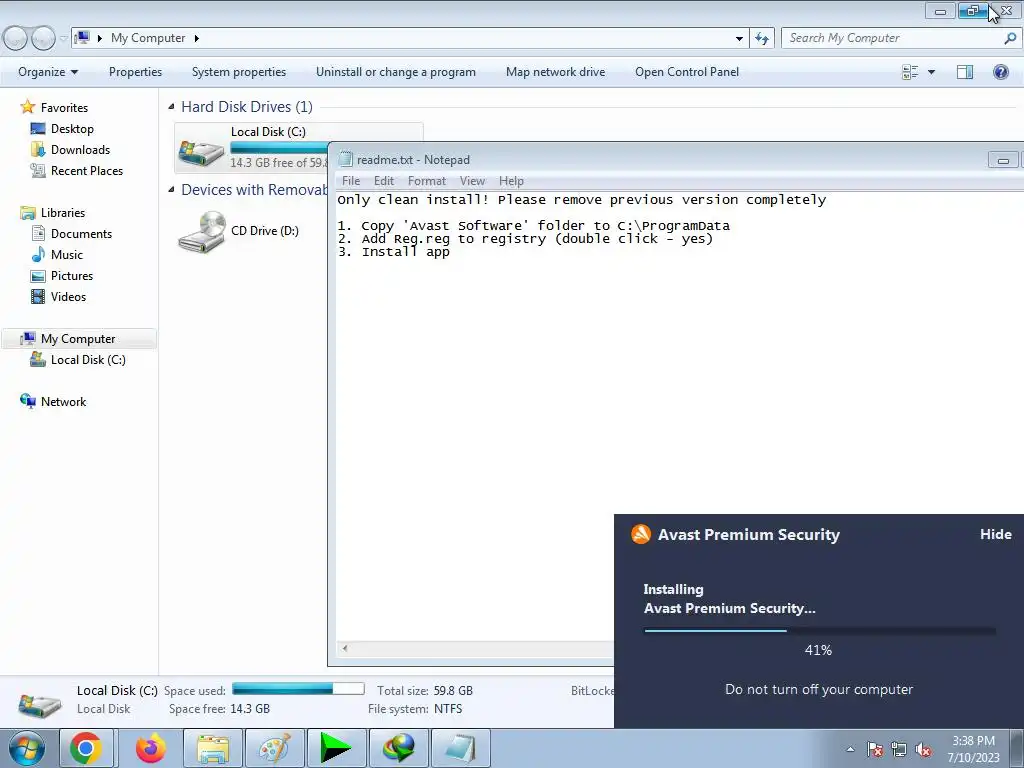
Task: Open Videos library
Action: (69, 296)
